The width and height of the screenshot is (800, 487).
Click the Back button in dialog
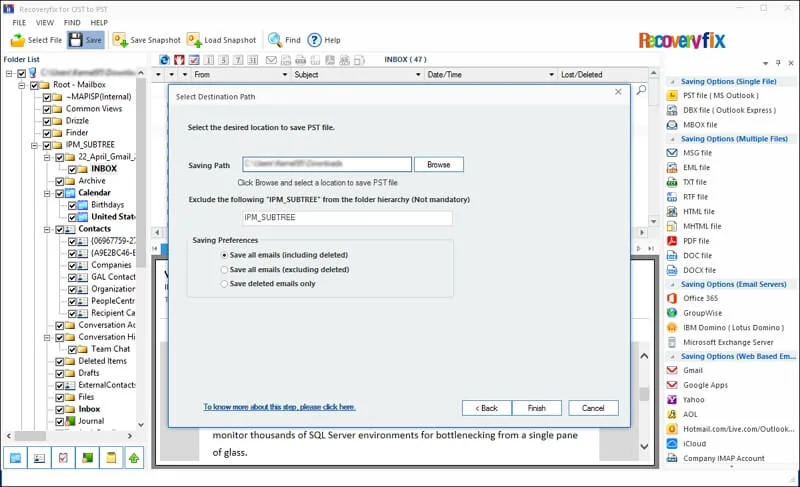(487, 408)
